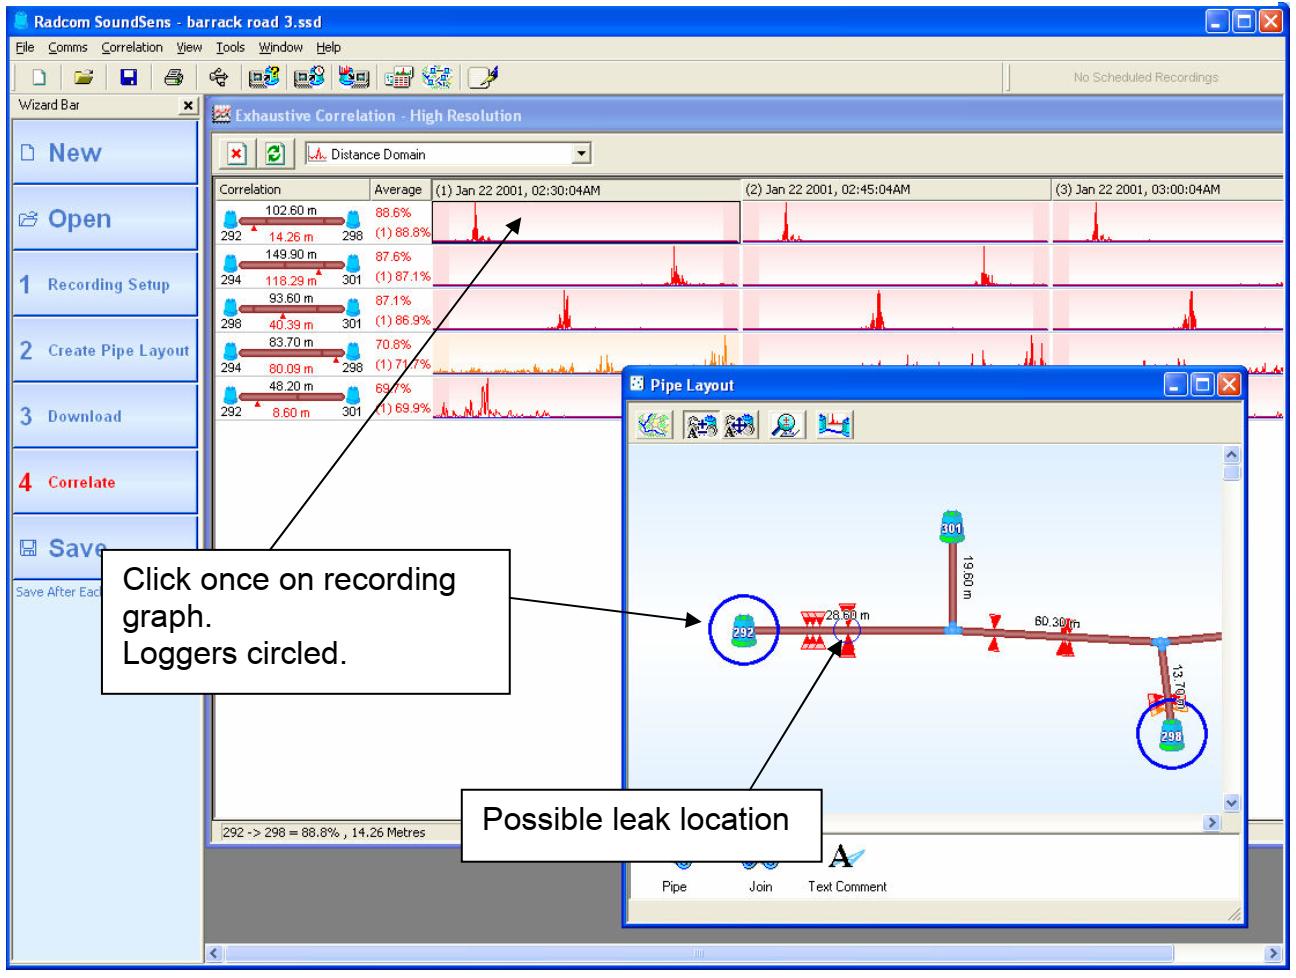Click the USB connection toolbar icon
Screen dimensions: 1296x978
click(218, 77)
